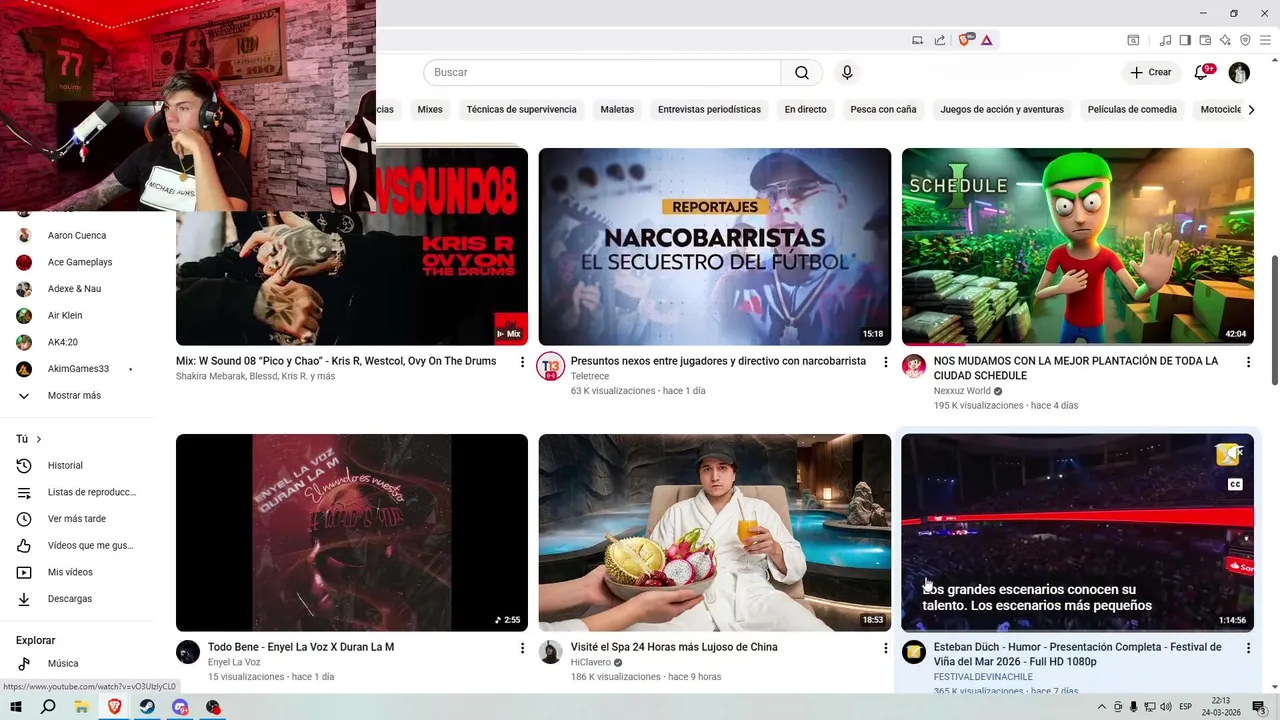Viewport: 1280px width, 720px height.
Task: Open the account avatar menu
Action: [1239, 72]
